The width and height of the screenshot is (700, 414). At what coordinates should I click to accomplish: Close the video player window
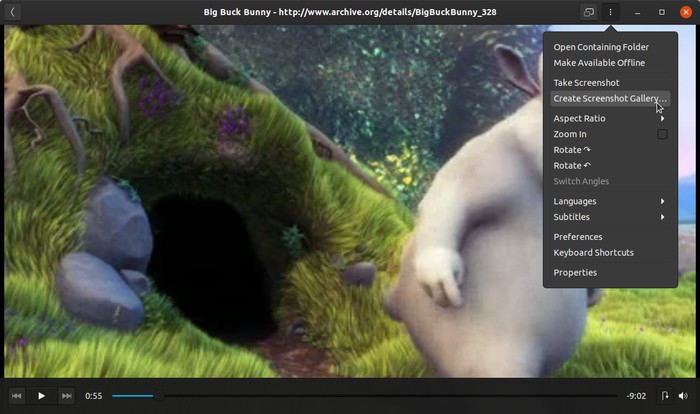coord(686,12)
